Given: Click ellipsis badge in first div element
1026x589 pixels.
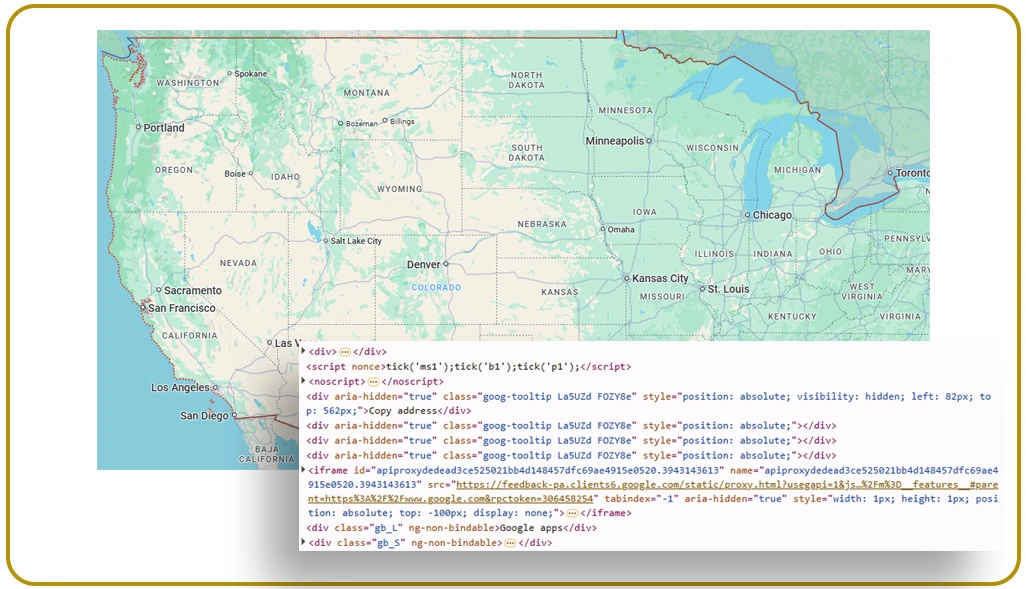Looking at the screenshot, I should click(x=345, y=352).
